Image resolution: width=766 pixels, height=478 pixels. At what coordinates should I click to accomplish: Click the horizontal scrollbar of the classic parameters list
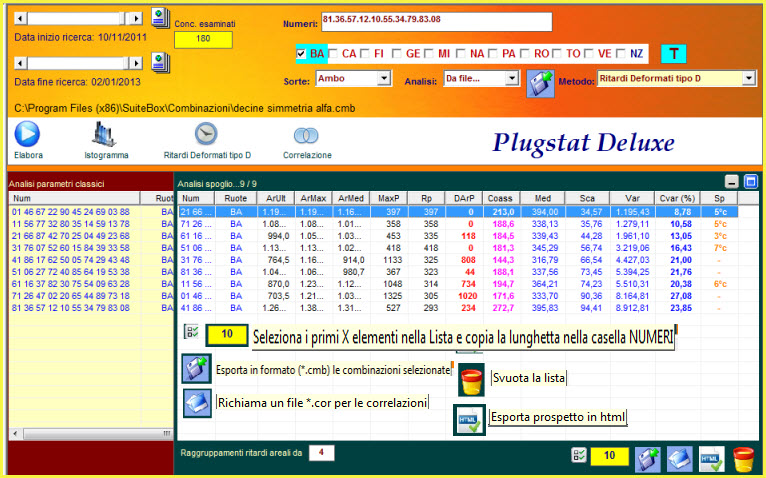92,434
